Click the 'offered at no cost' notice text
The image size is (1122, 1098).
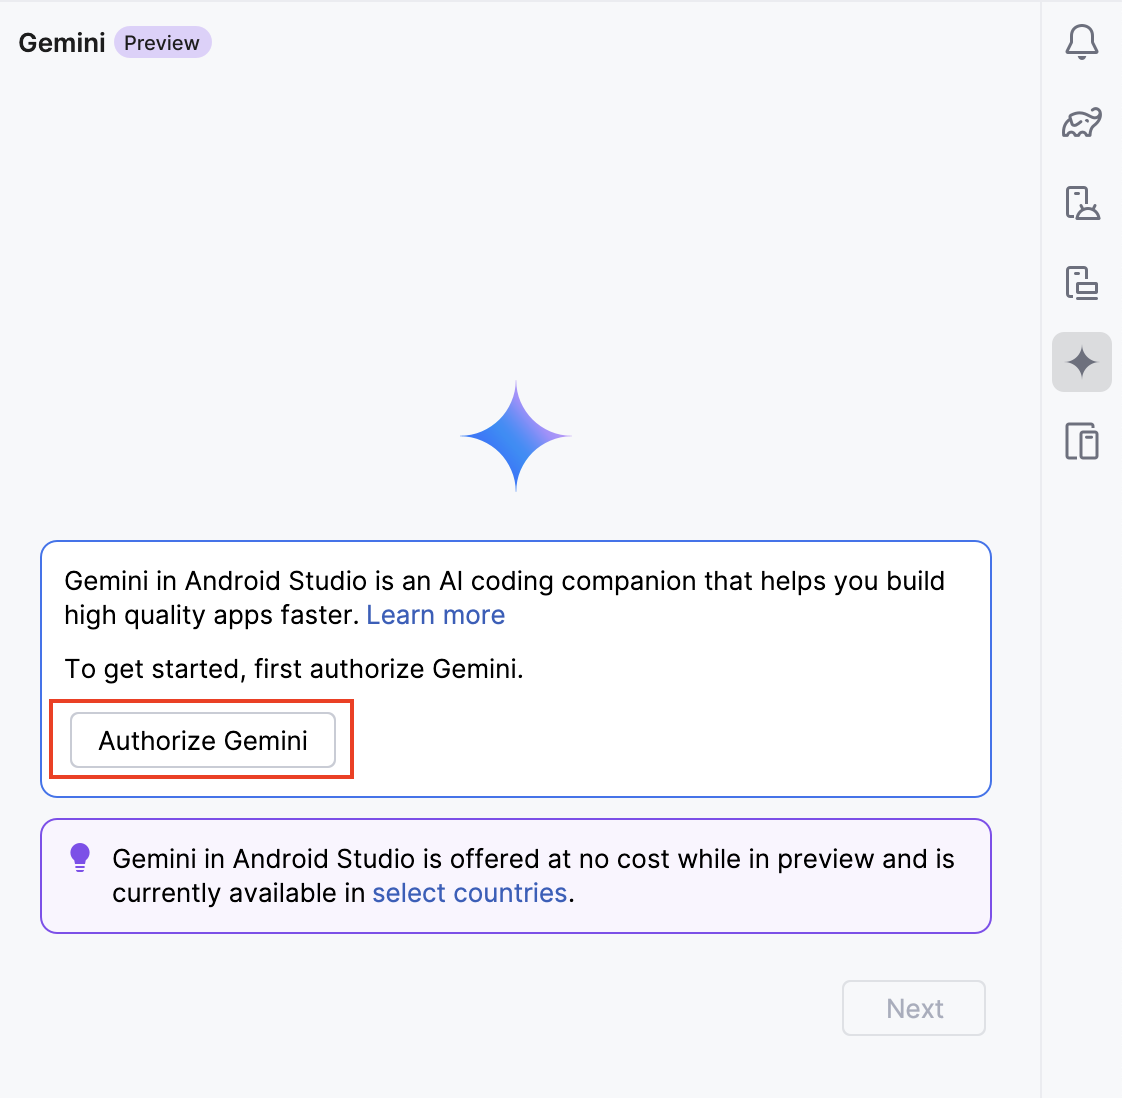click(533, 860)
